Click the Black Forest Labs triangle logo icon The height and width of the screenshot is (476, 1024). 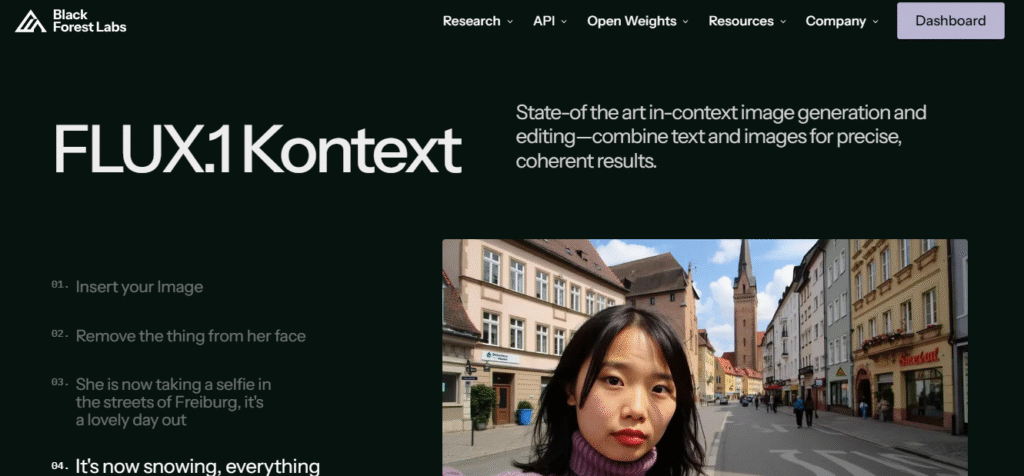[30, 21]
